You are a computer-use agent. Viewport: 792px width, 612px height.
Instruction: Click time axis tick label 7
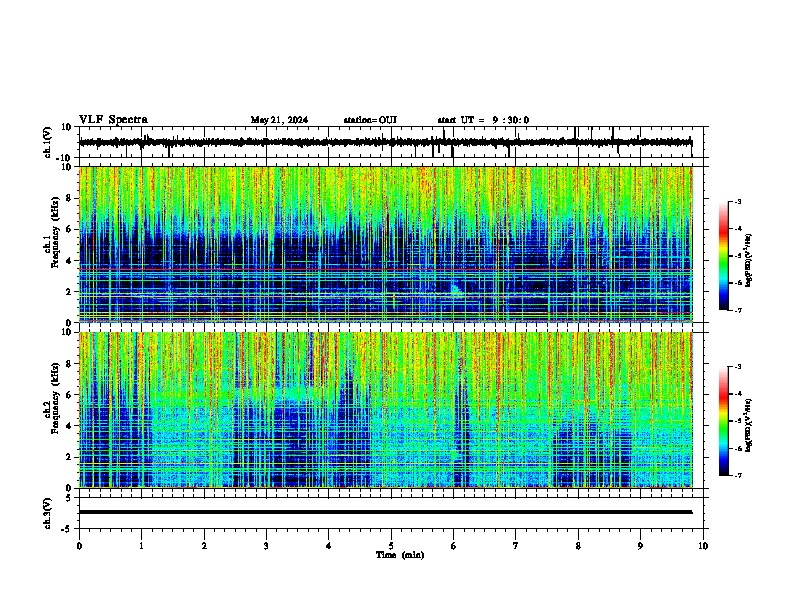click(516, 546)
